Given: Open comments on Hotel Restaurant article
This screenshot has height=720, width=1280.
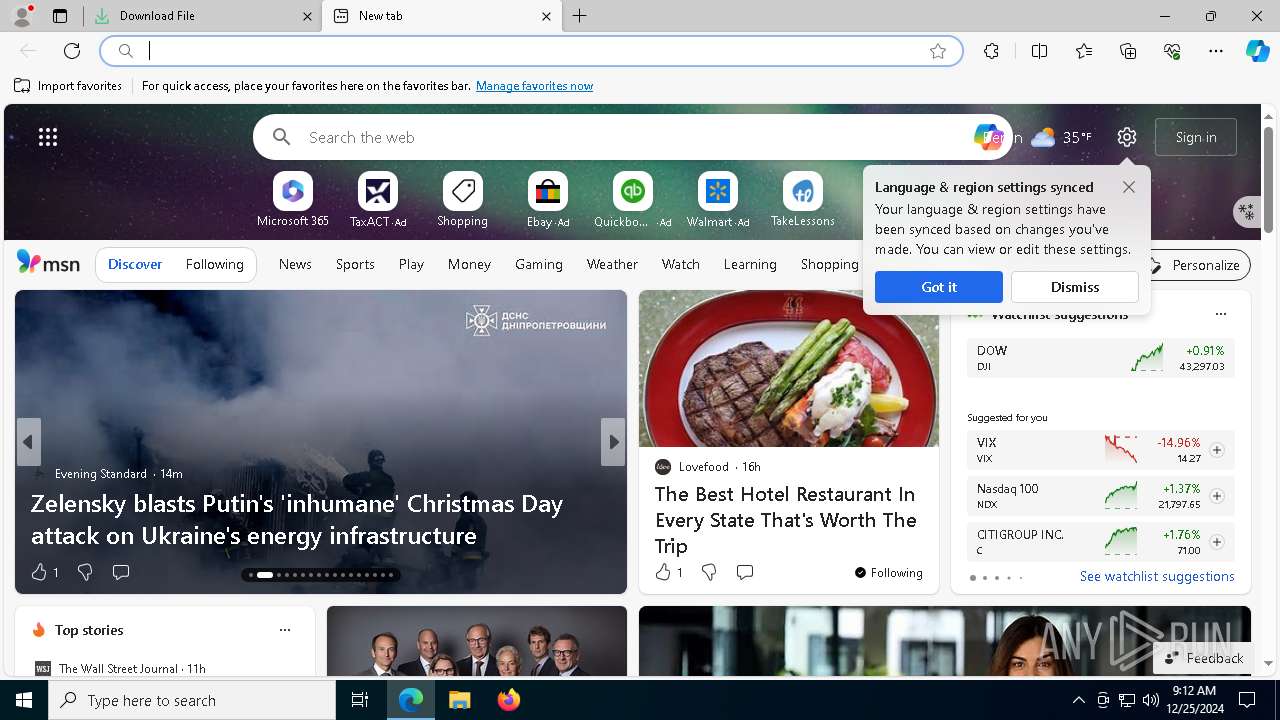Looking at the screenshot, I should pyautogui.click(x=745, y=572).
